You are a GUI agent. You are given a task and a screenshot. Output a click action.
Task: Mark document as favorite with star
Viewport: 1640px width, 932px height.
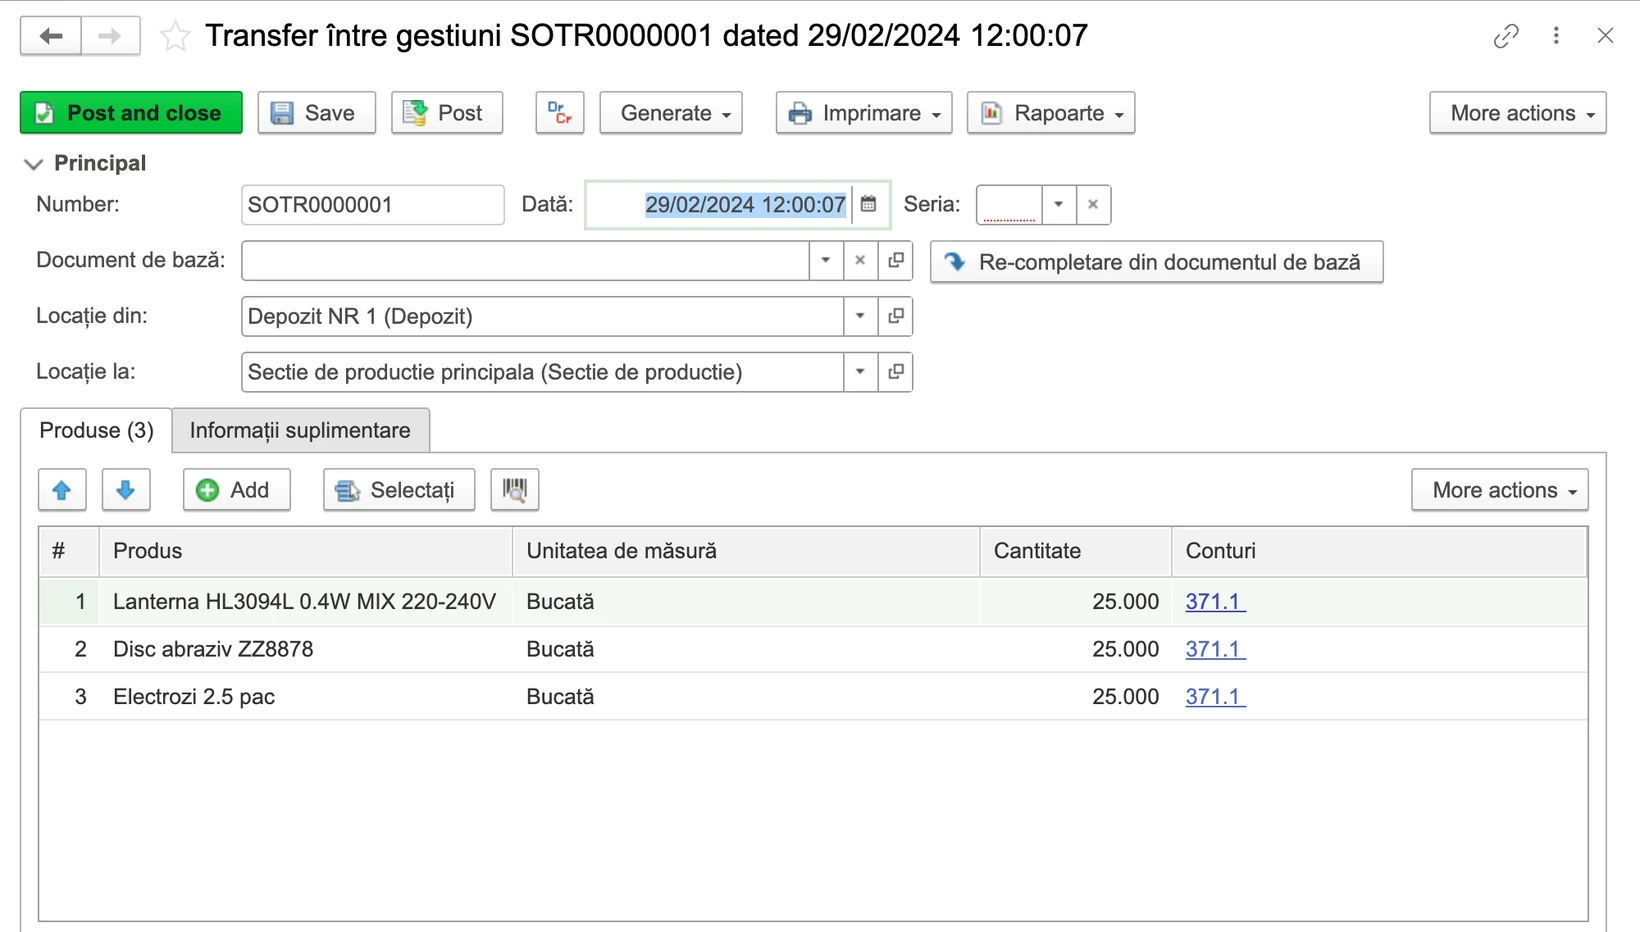pyautogui.click(x=175, y=36)
